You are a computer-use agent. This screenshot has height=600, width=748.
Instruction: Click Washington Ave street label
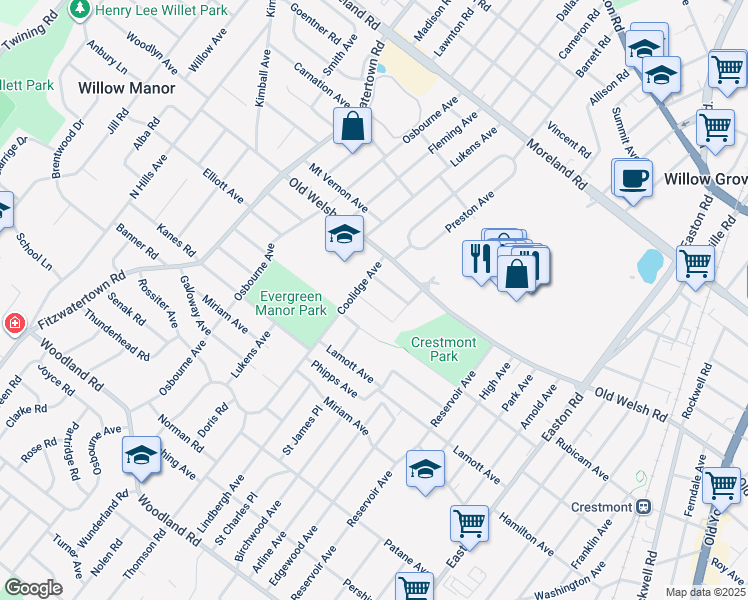click(570, 580)
